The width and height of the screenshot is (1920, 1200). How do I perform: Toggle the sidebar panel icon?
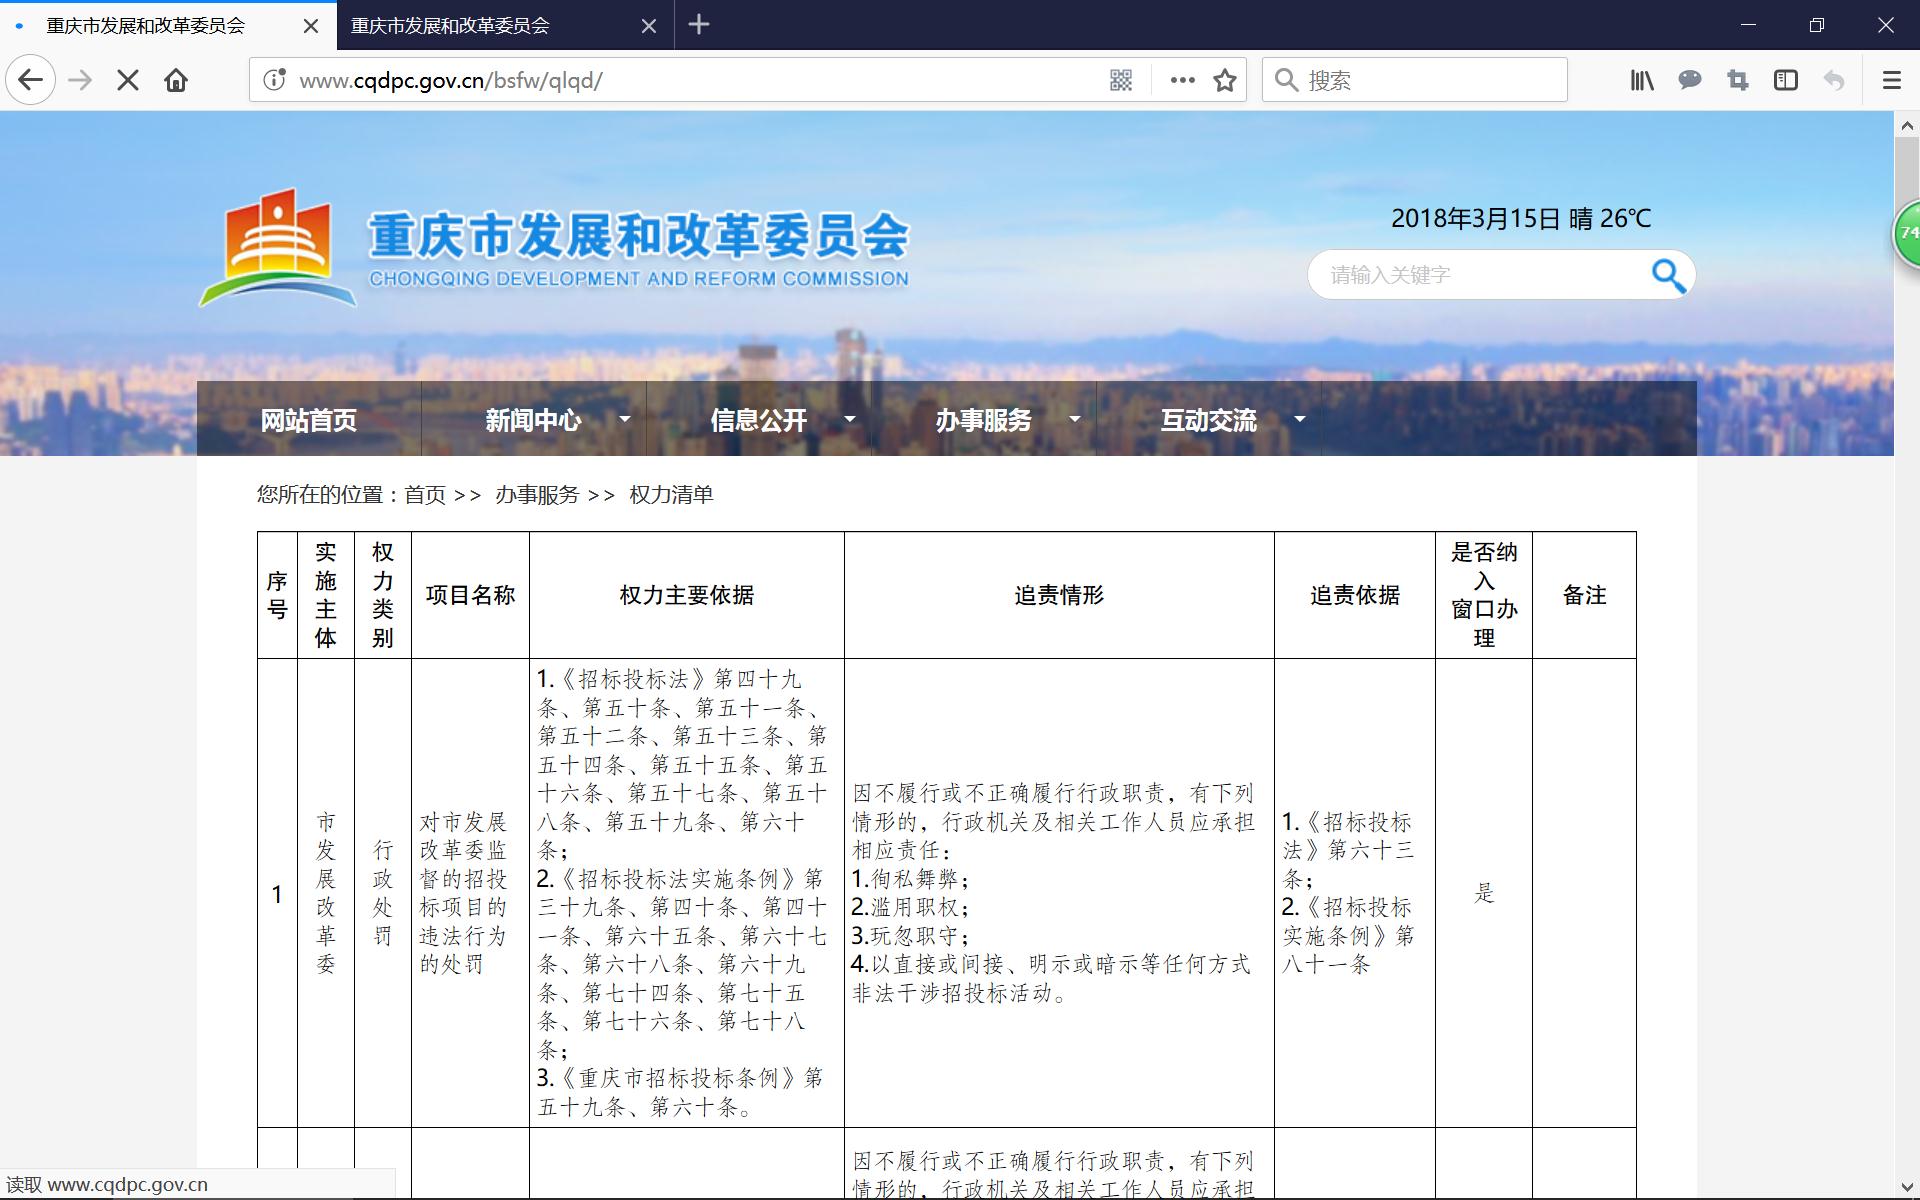(x=1786, y=80)
